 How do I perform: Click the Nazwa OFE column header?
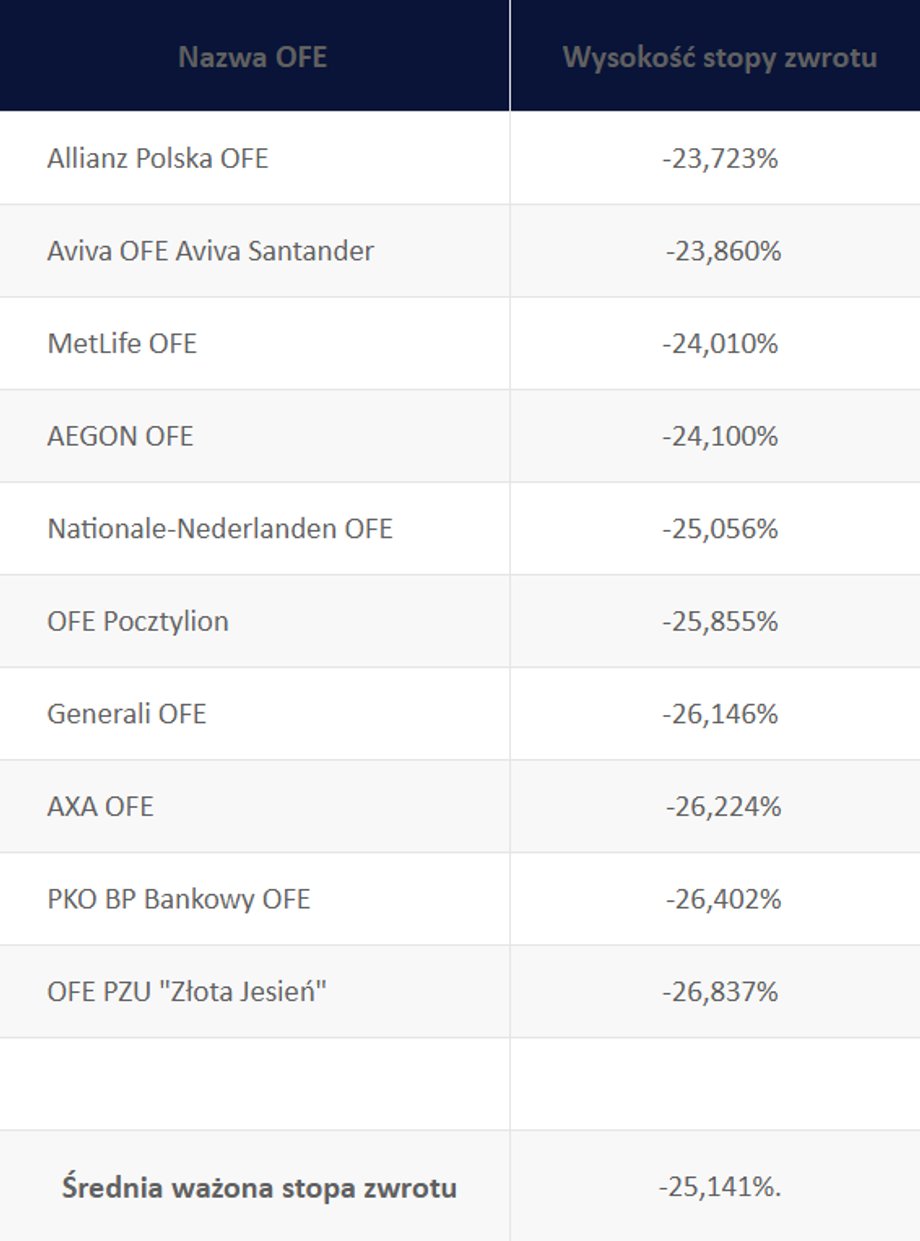253,57
